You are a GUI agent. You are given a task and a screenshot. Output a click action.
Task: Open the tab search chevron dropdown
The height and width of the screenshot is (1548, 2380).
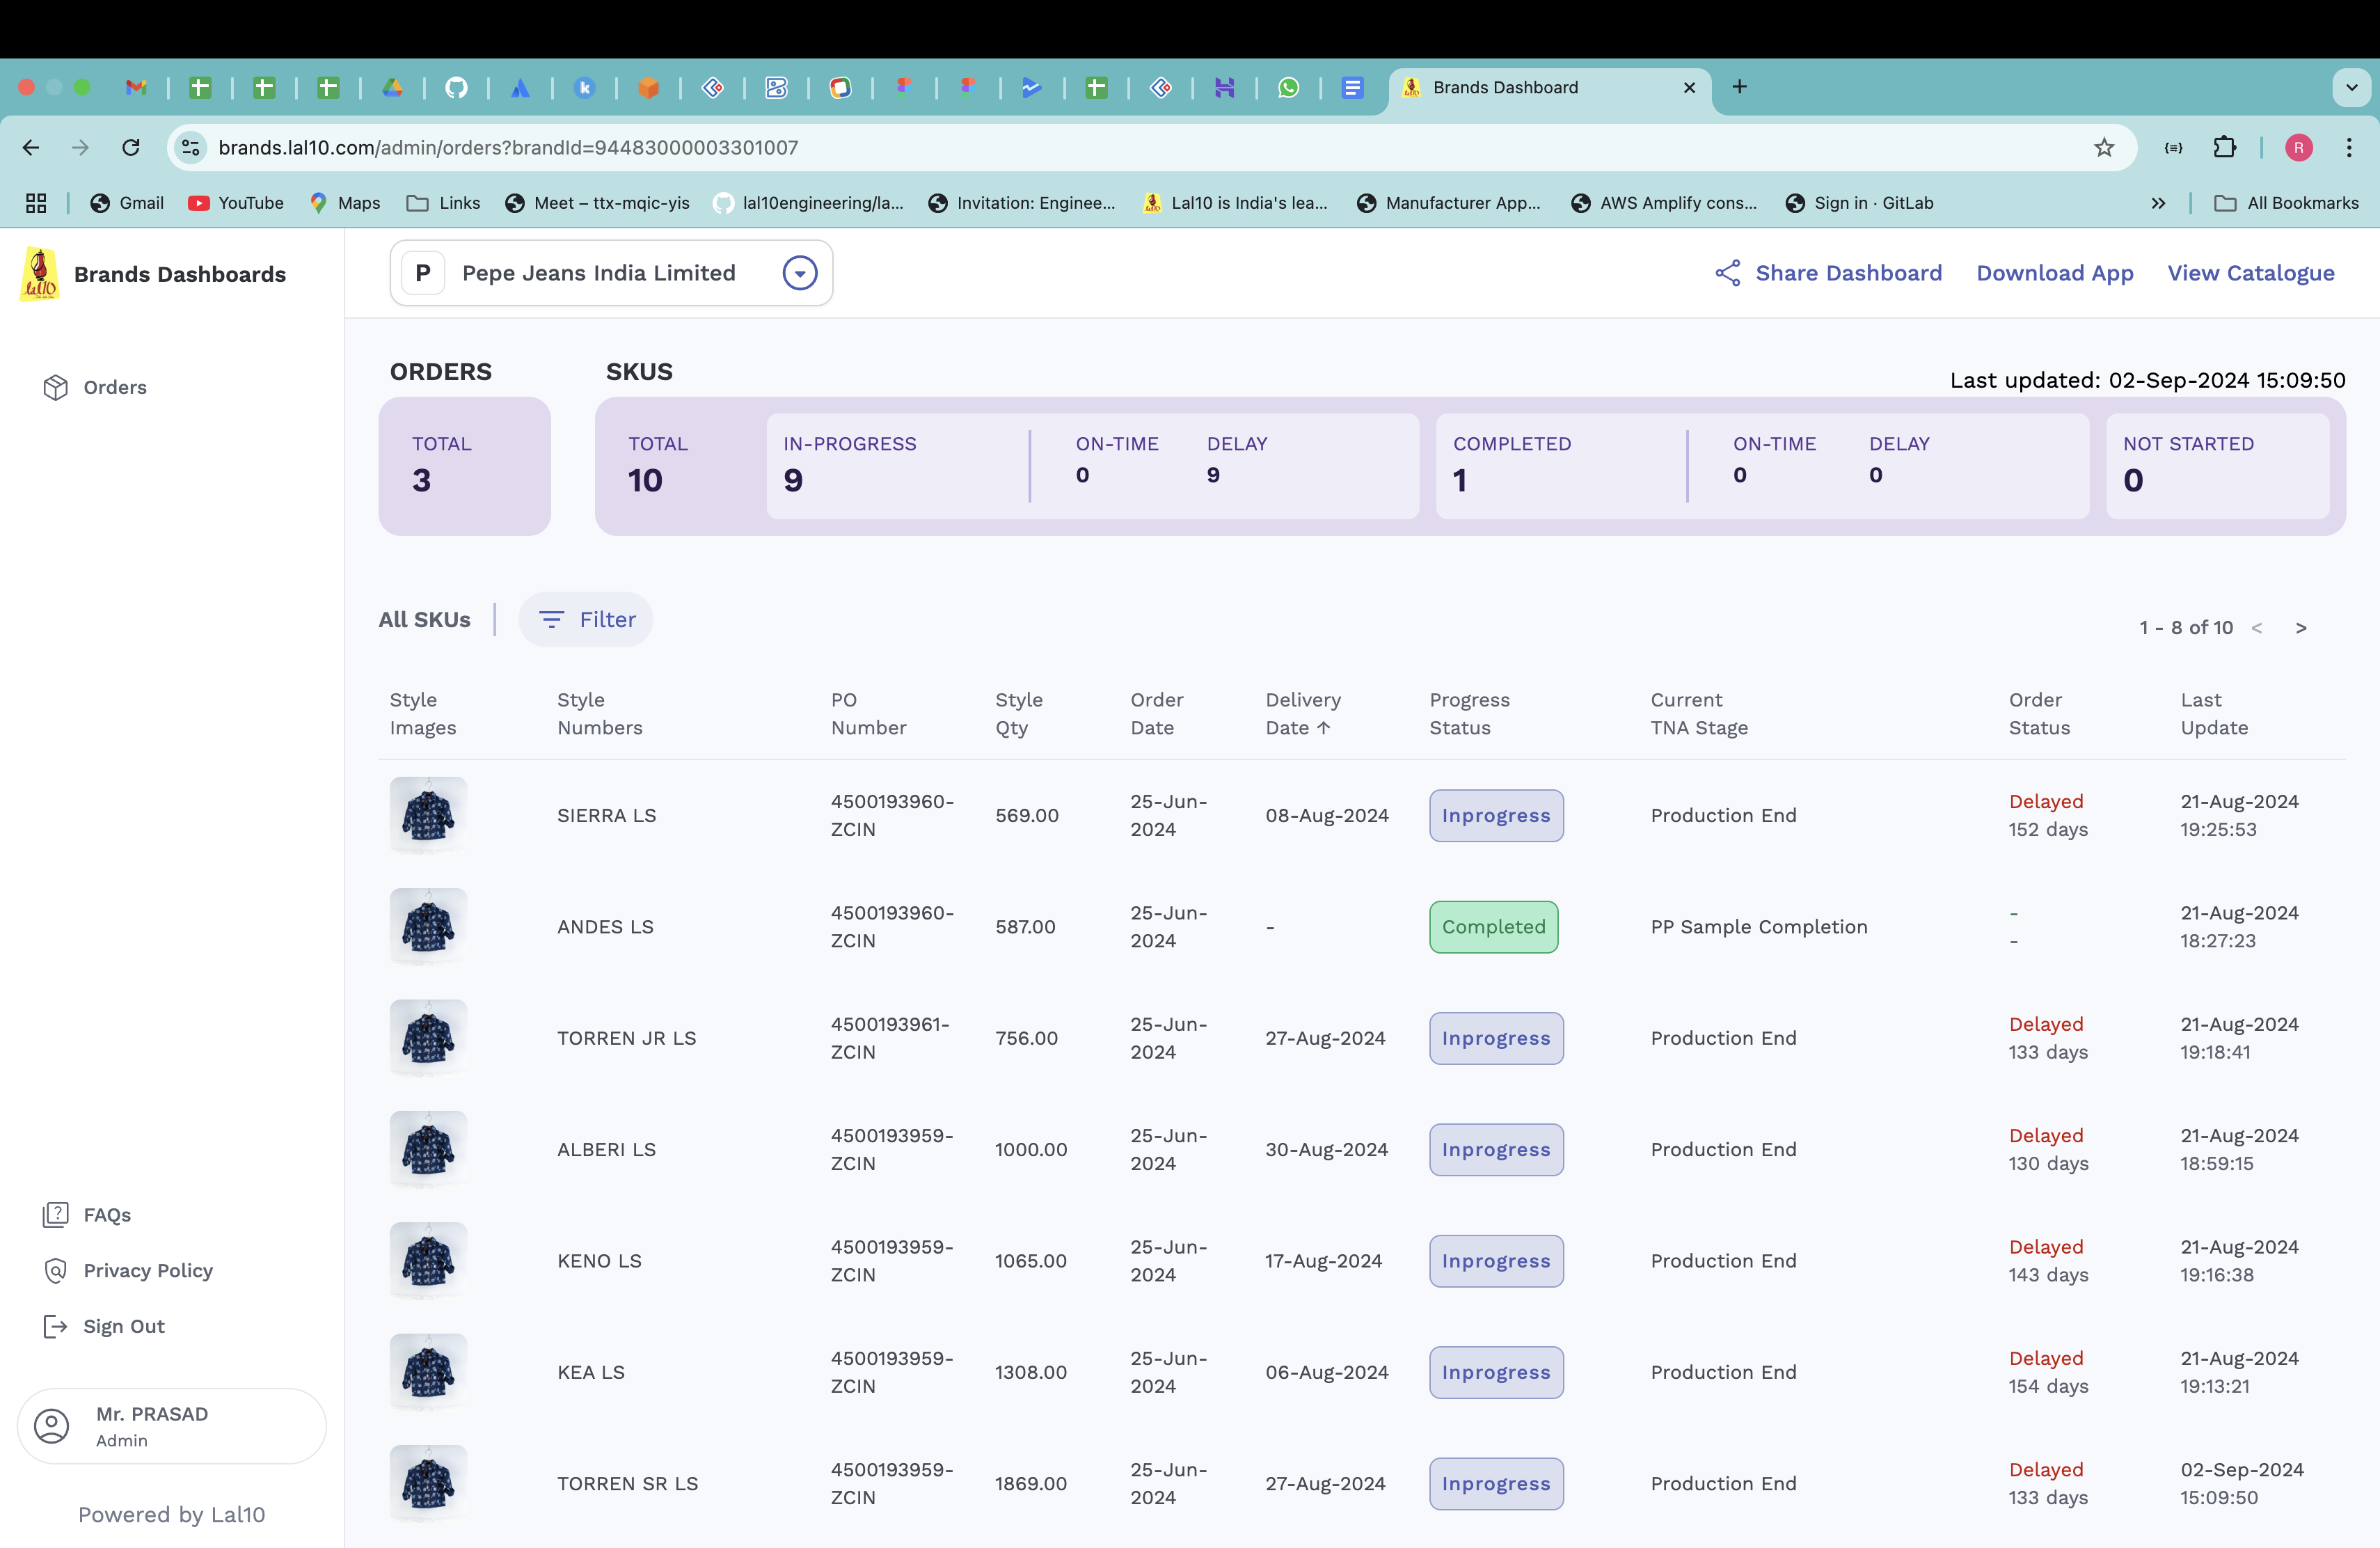pyautogui.click(x=2352, y=87)
